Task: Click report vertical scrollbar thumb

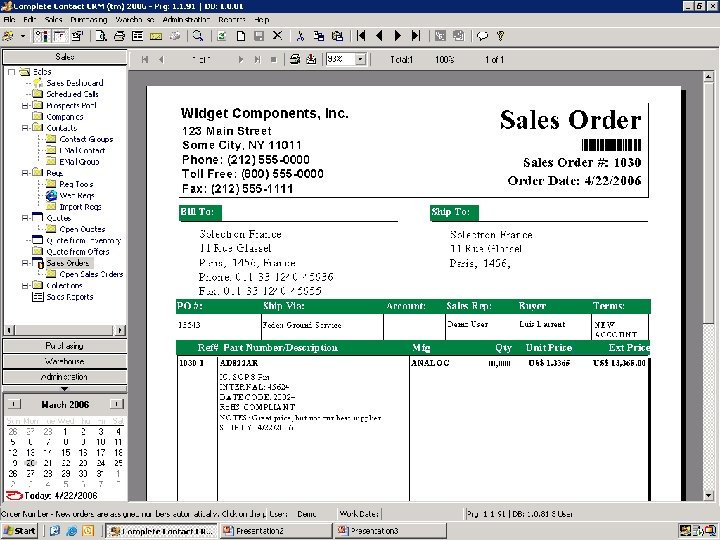Action: click(x=708, y=202)
